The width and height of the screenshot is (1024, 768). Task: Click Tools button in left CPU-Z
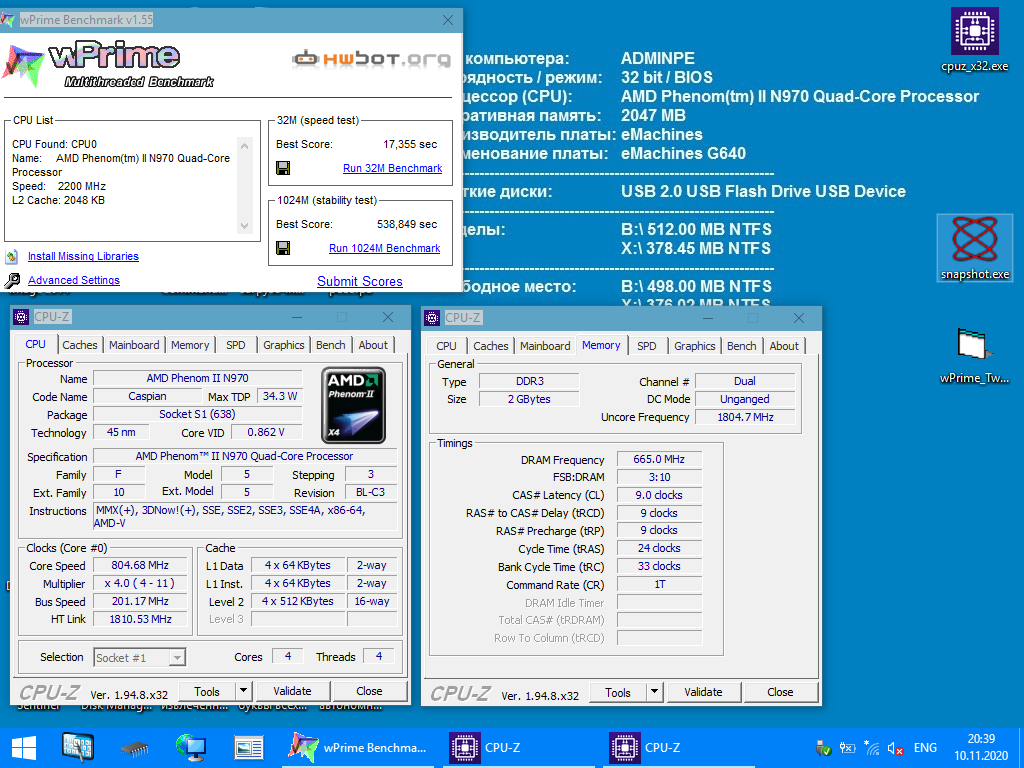point(206,691)
